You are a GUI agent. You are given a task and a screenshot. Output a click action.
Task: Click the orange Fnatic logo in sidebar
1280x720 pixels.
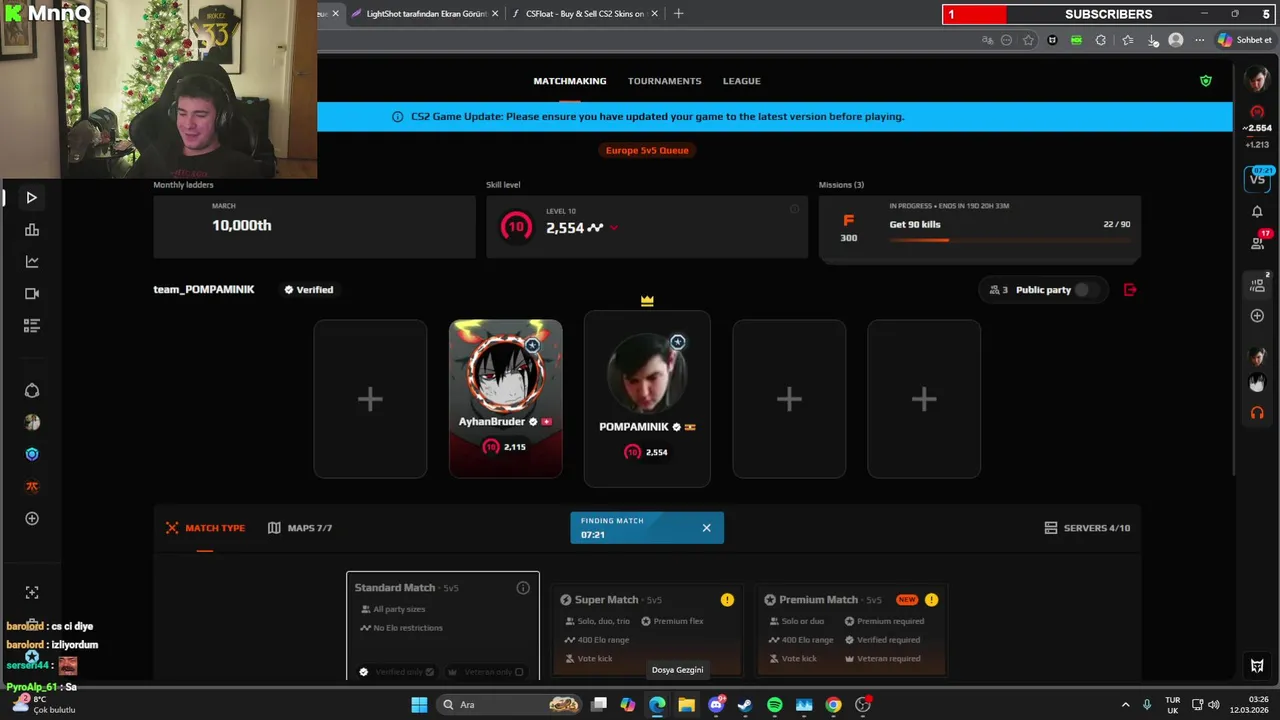pyautogui.click(x=32, y=486)
